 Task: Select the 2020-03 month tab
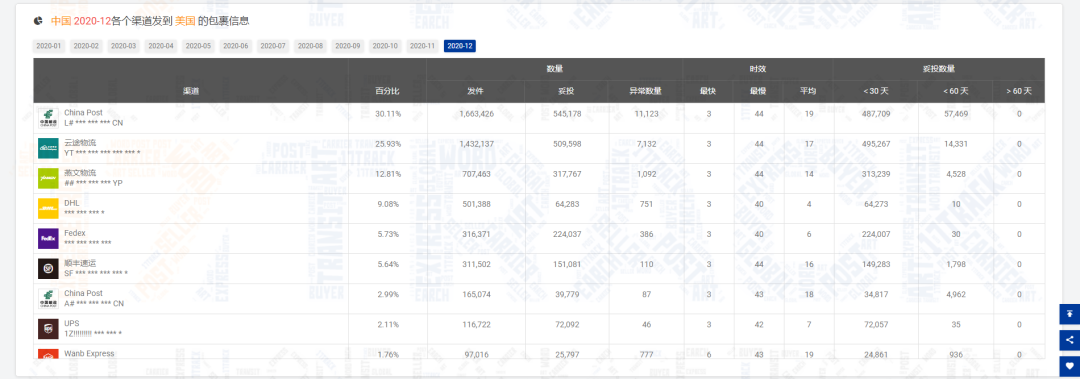[x=123, y=46]
